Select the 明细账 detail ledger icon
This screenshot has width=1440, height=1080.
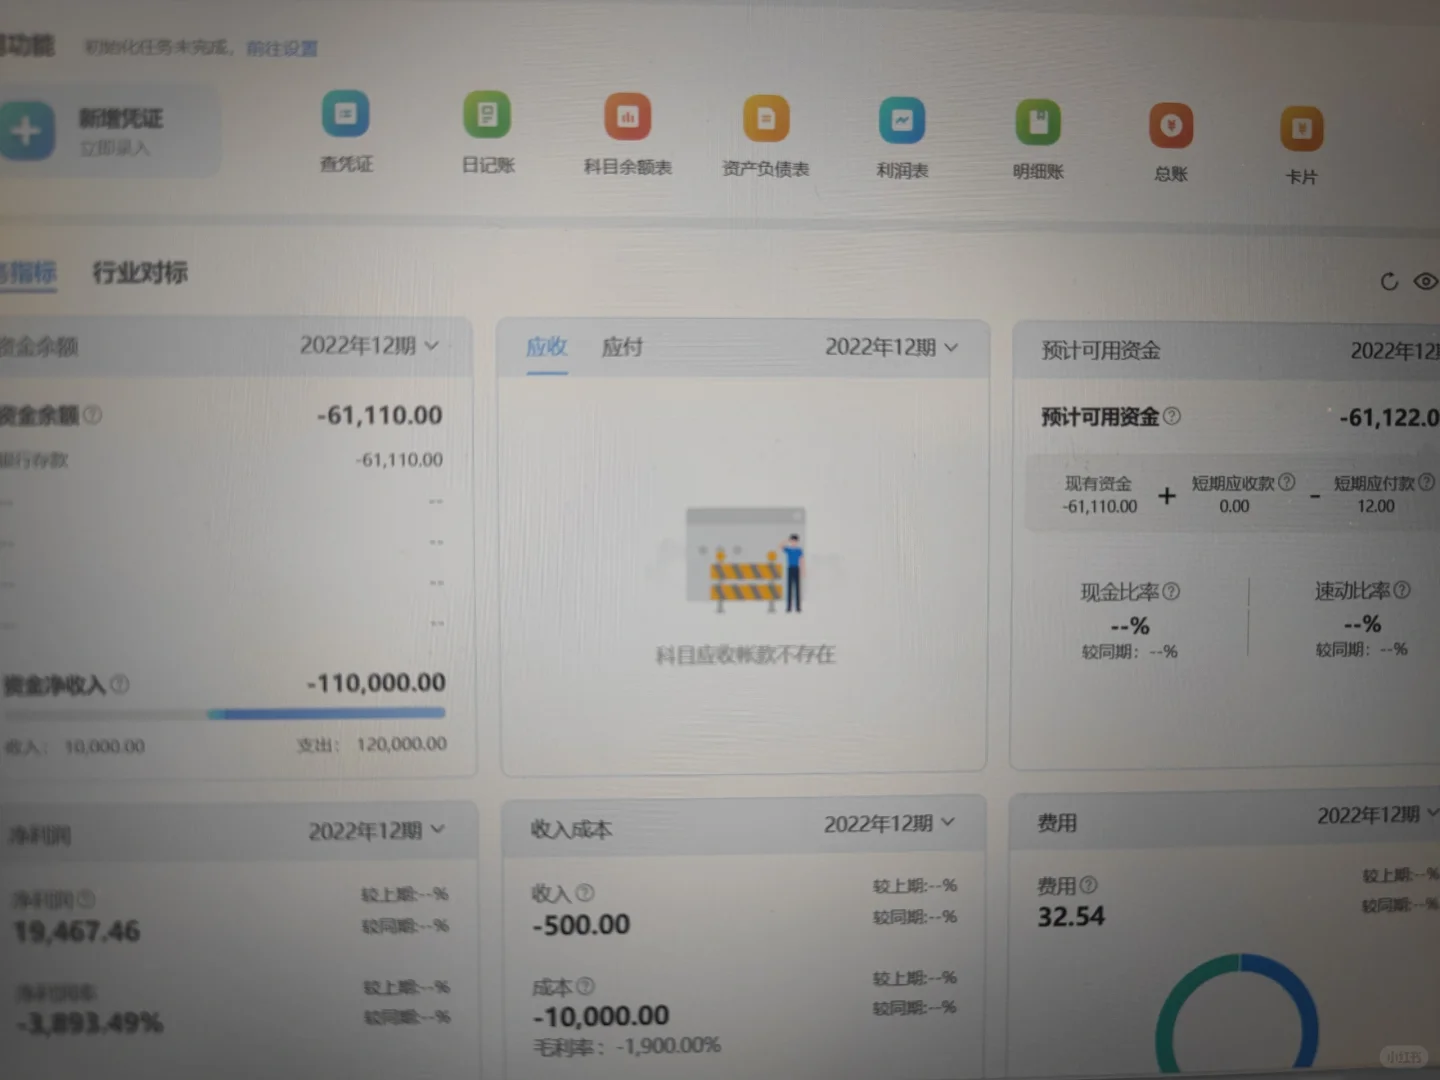(1037, 121)
